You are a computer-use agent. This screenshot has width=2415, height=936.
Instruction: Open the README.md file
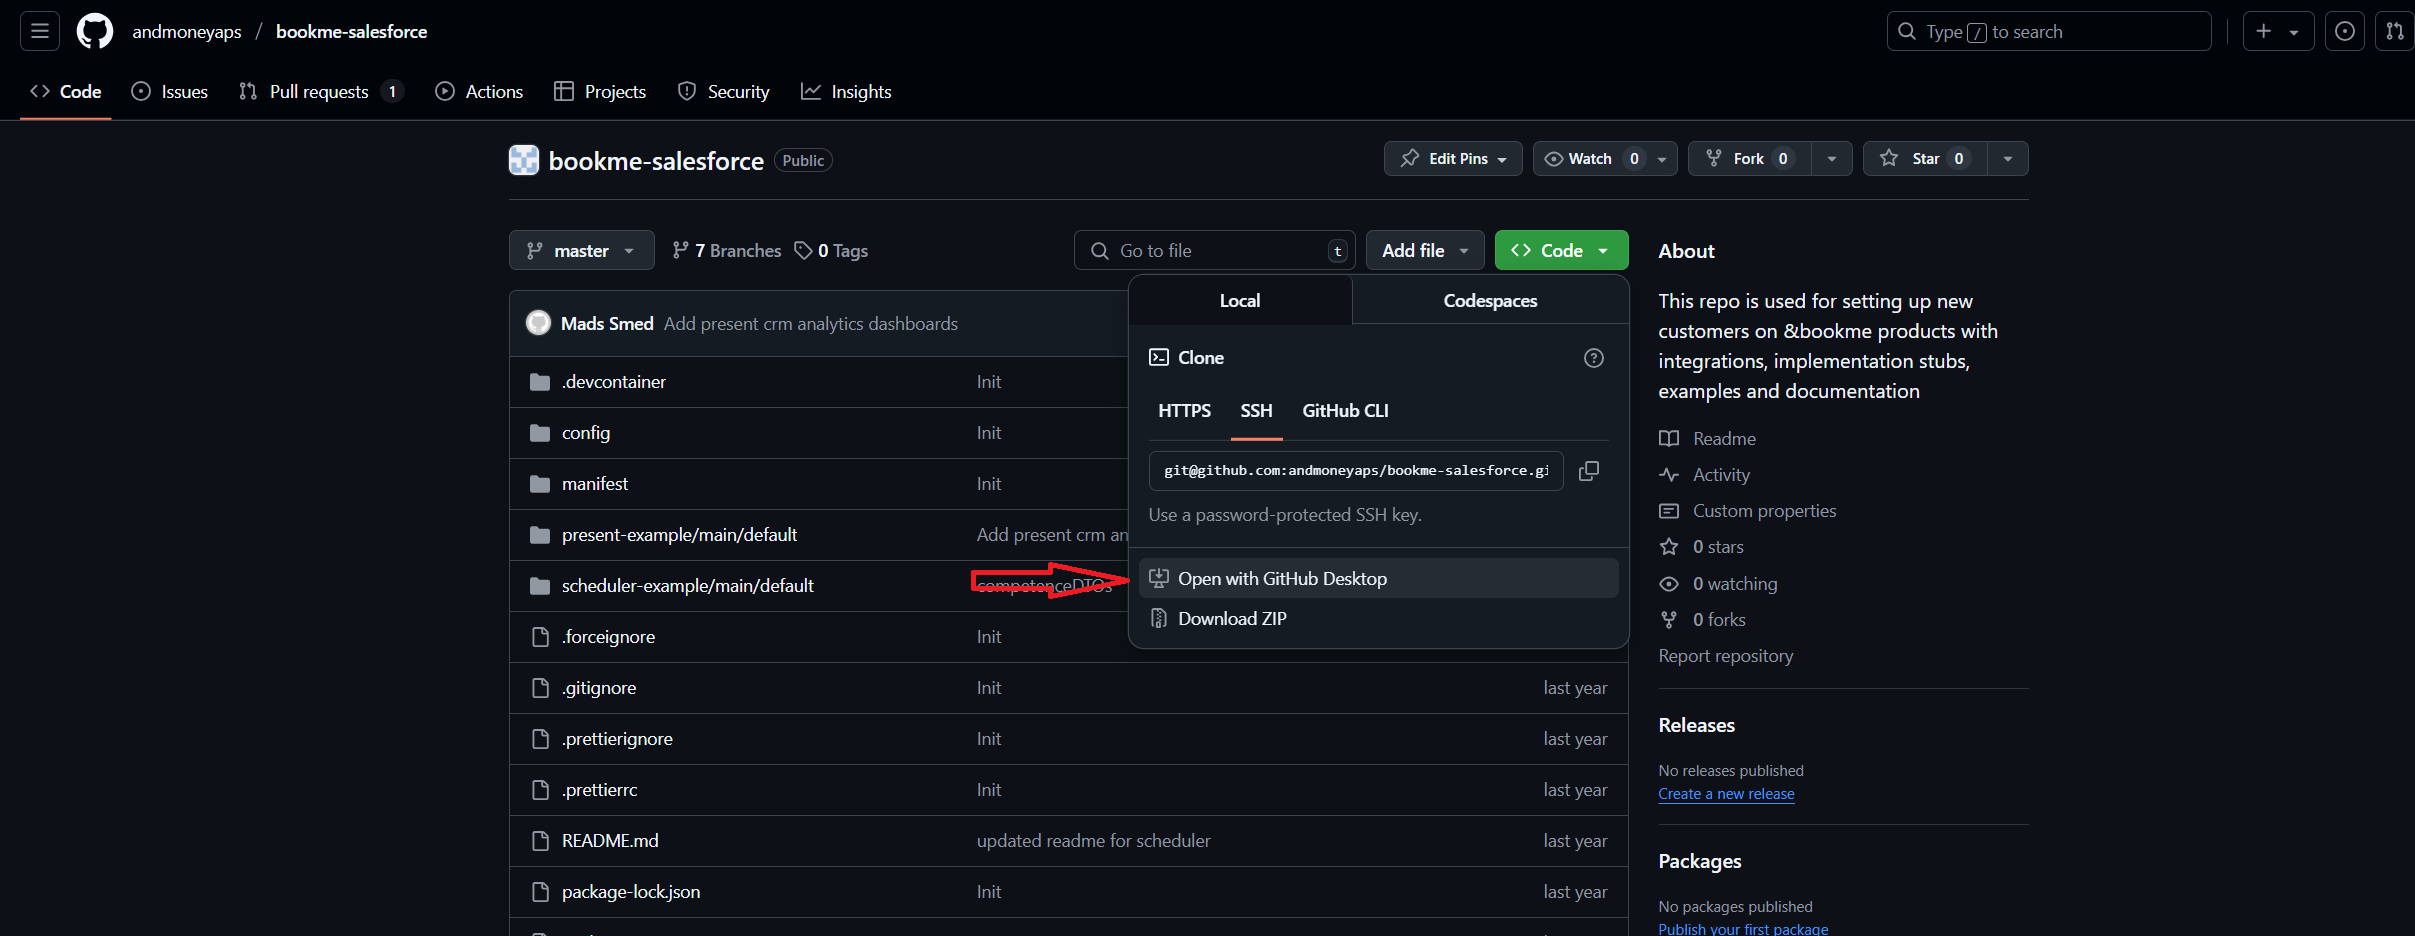(610, 840)
